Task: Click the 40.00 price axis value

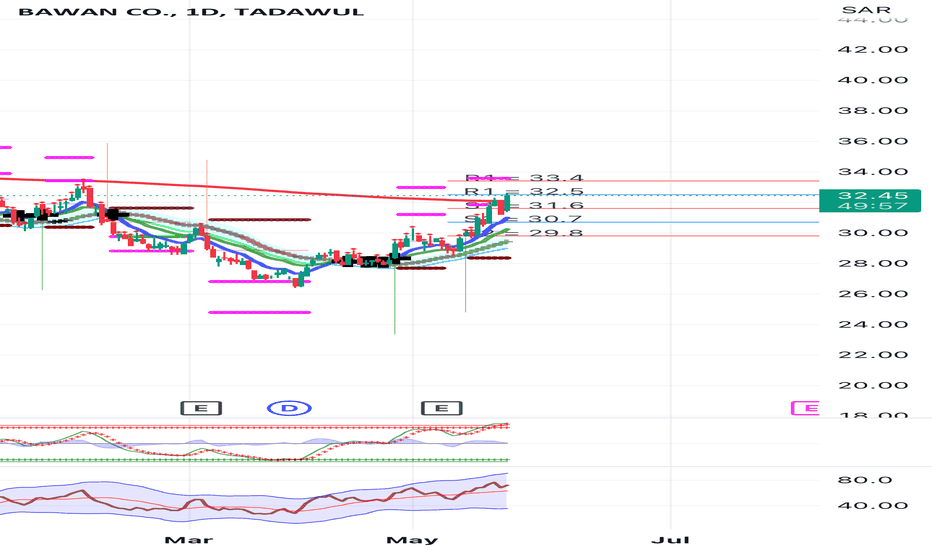Action: [x=873, y=80]
